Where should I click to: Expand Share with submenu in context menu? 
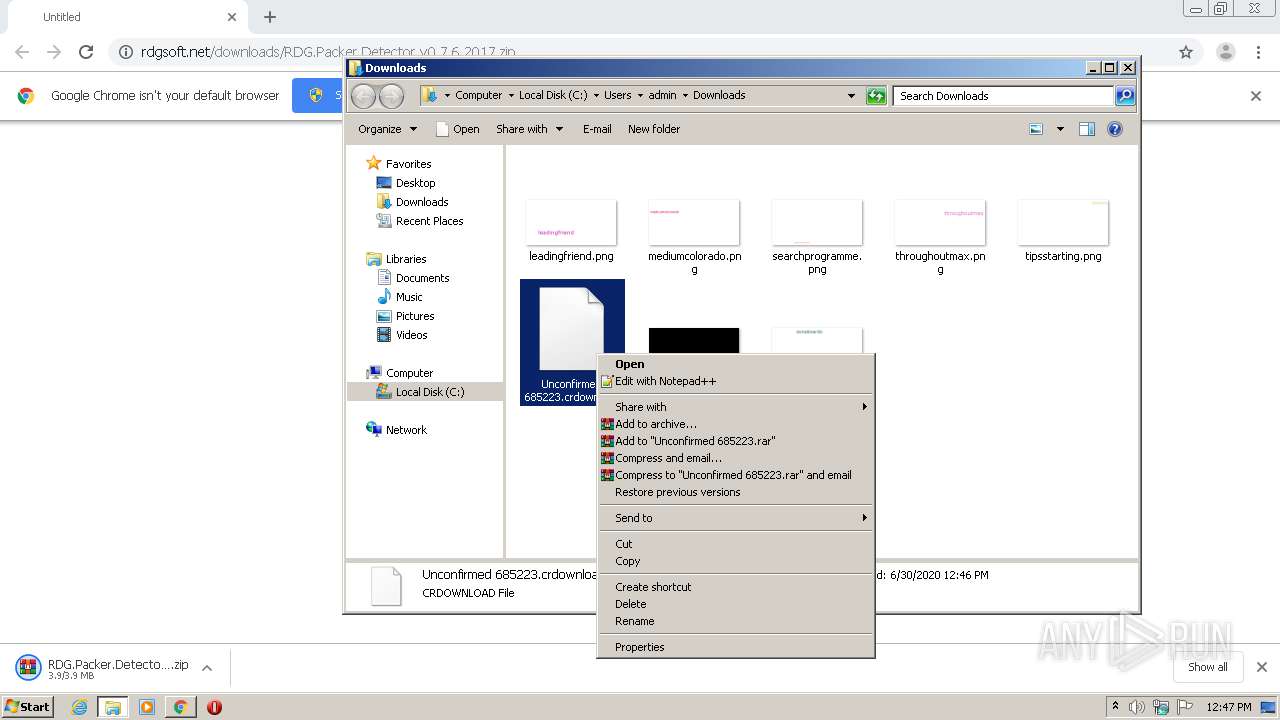tap(736, 407)
